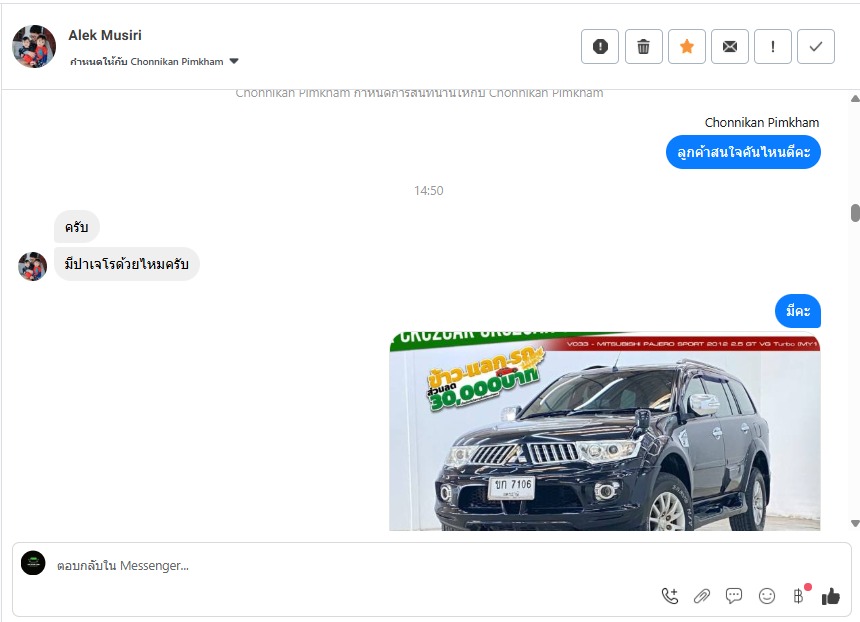Mark conversation done with checkmark button
The image size is (860, 622).
pyautogui.click(x=816, y=47)
